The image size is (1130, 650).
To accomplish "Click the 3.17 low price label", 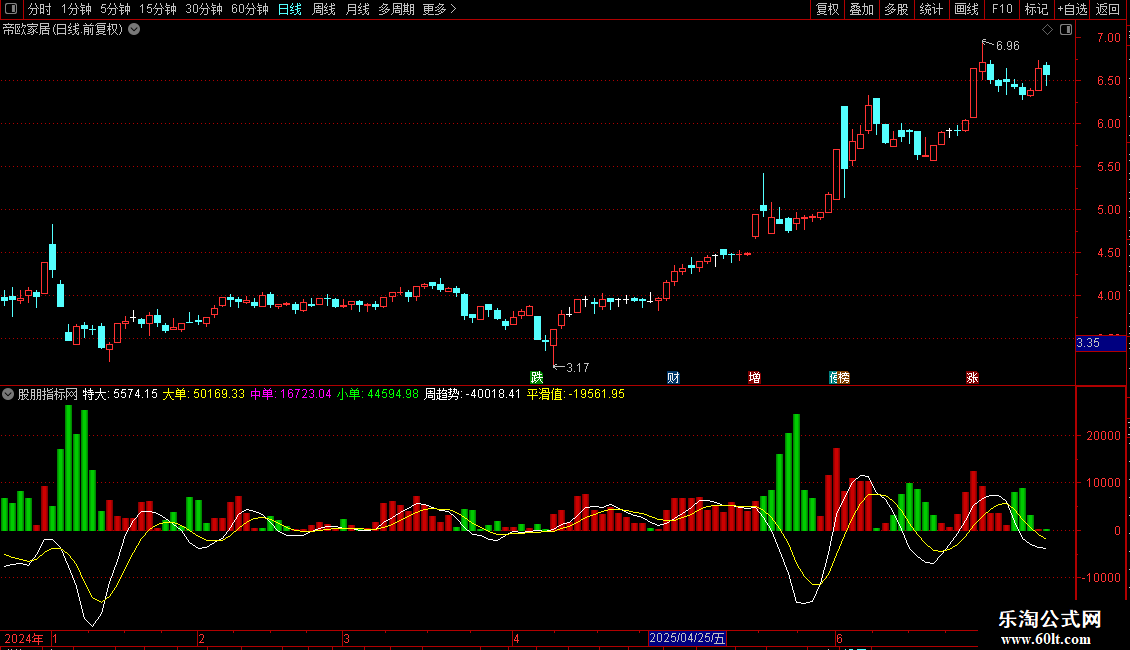I will [x=577, y=368].
